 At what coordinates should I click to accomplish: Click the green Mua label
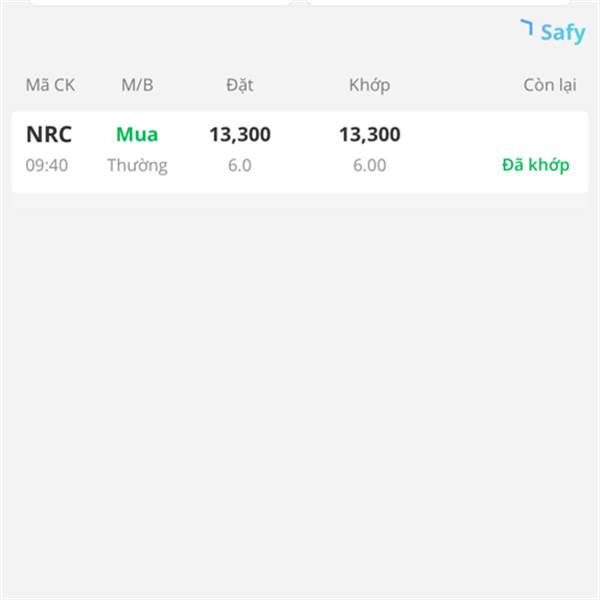[x=137, y=134]
